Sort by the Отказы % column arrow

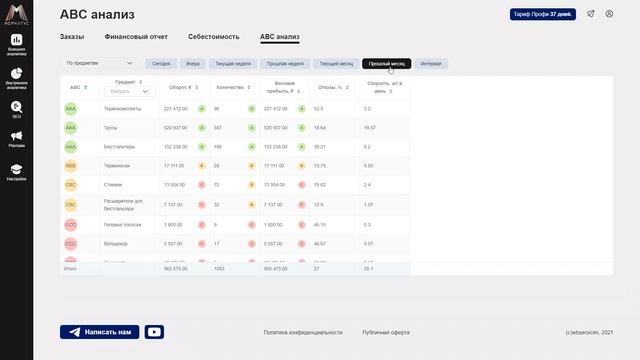point(347,87)
